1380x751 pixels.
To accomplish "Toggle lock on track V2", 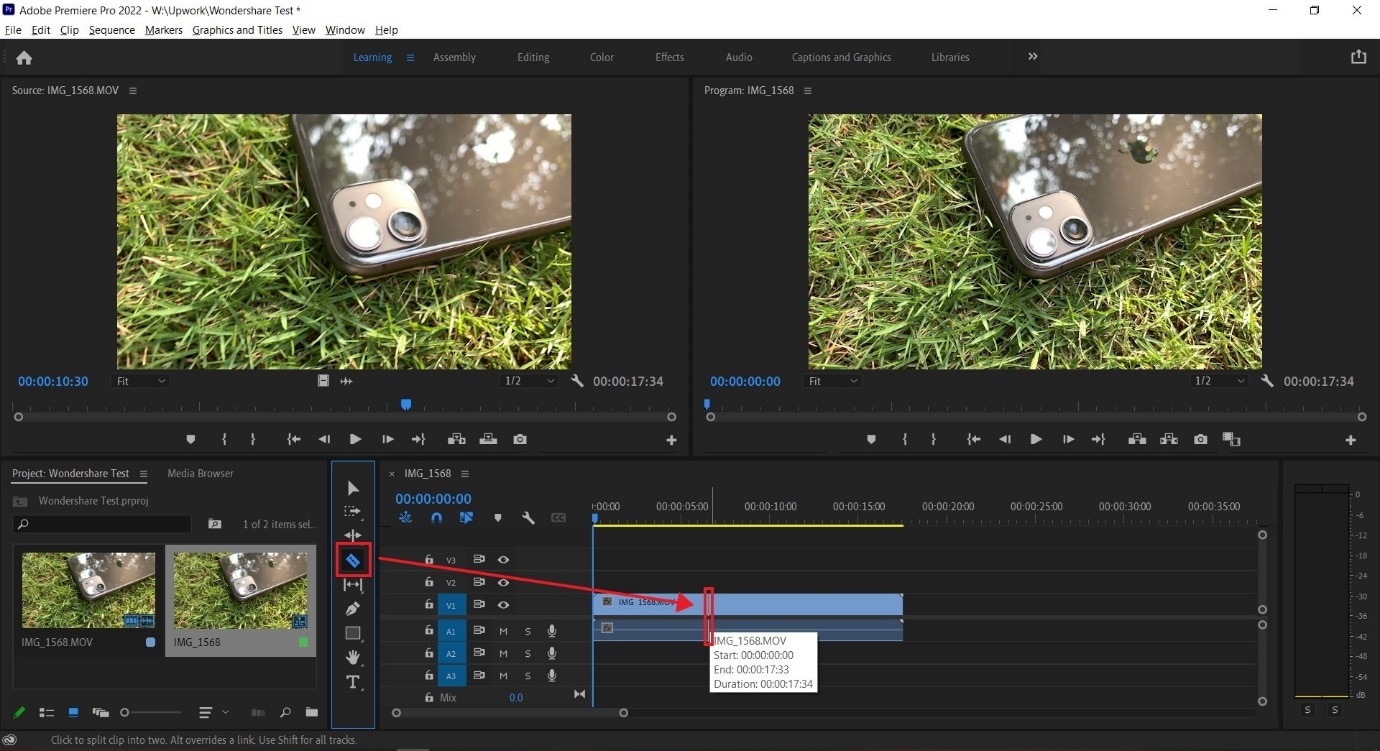I will [429, 582].
